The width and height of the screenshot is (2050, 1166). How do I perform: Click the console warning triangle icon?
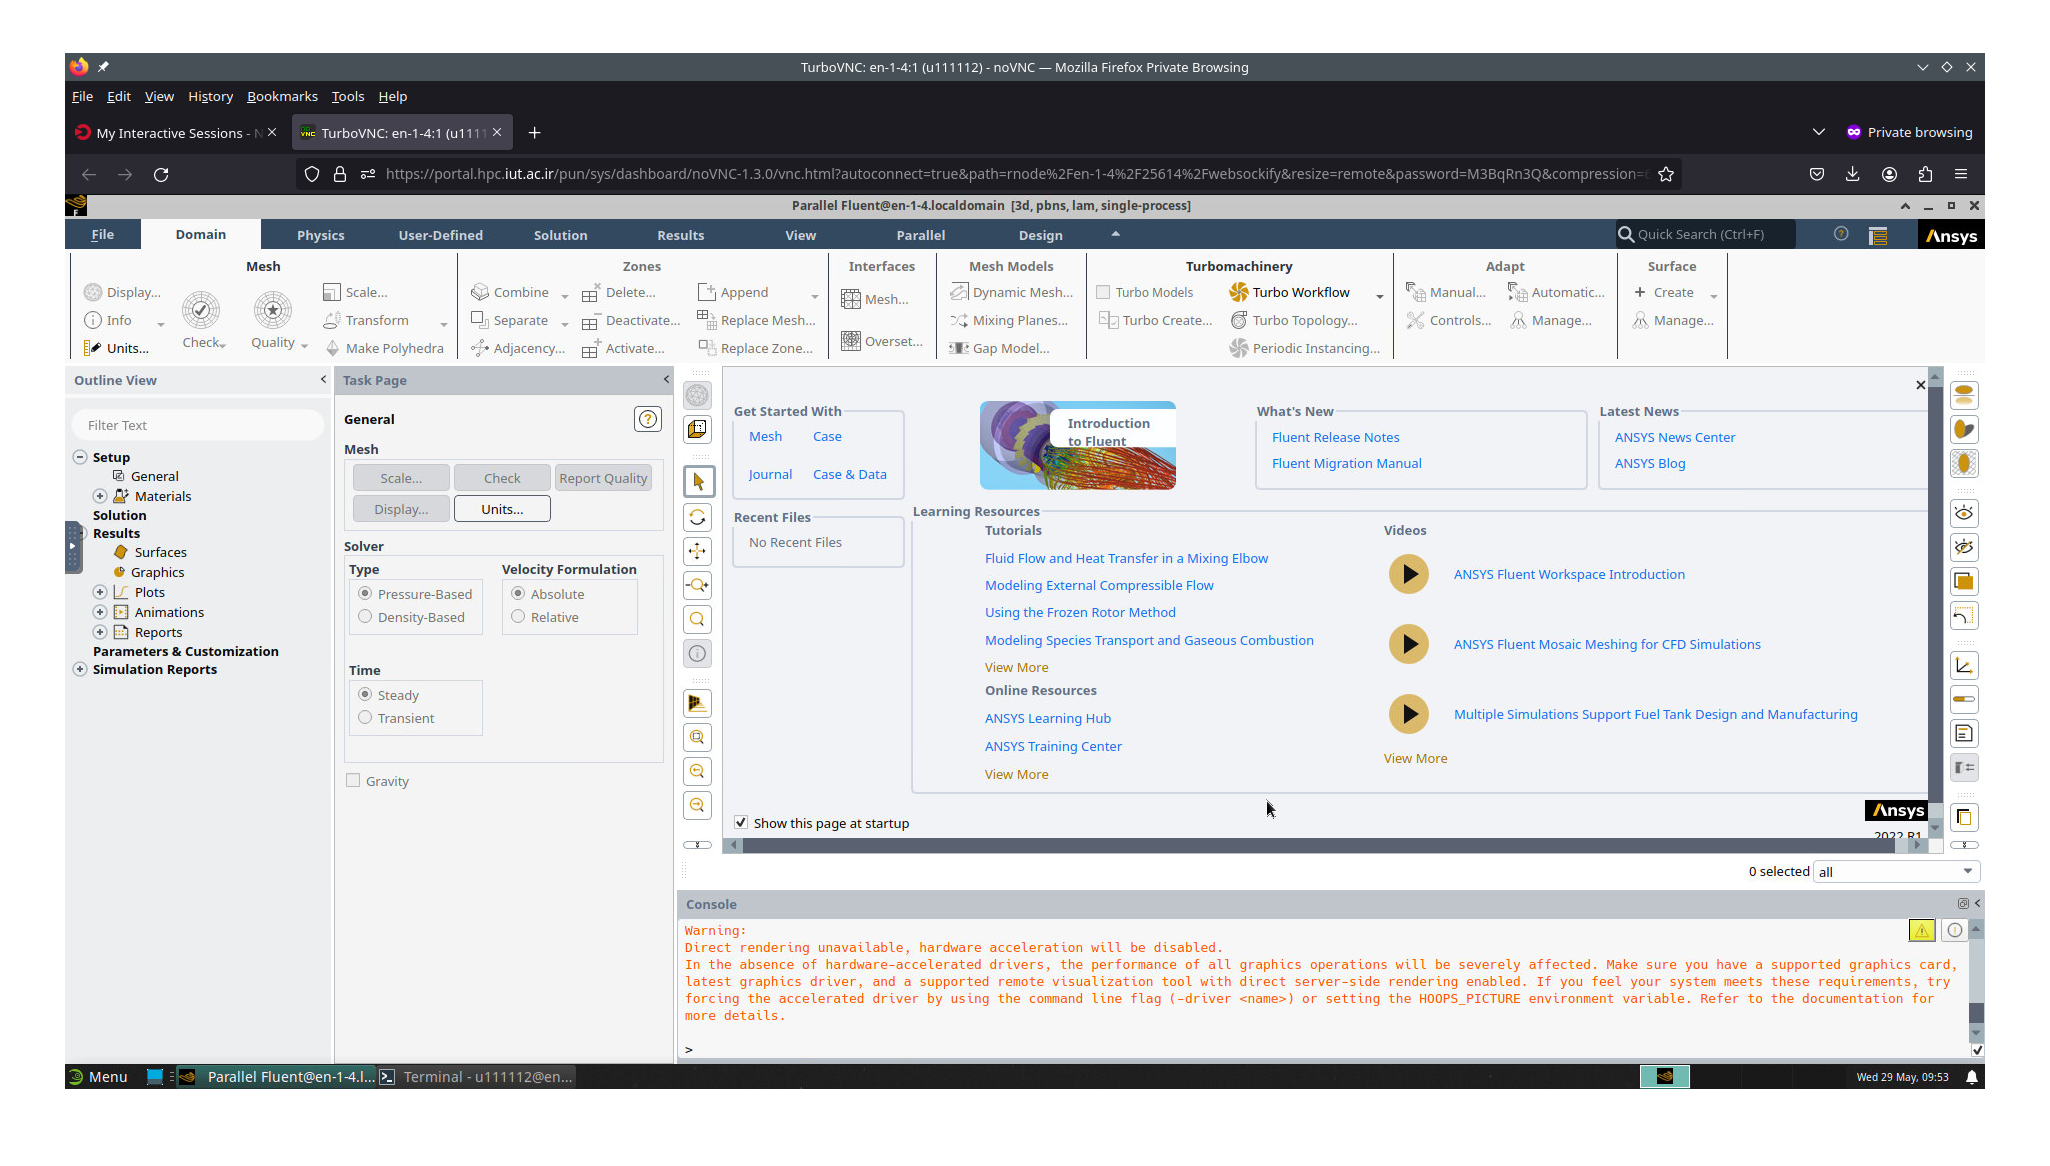[1921, 930]
